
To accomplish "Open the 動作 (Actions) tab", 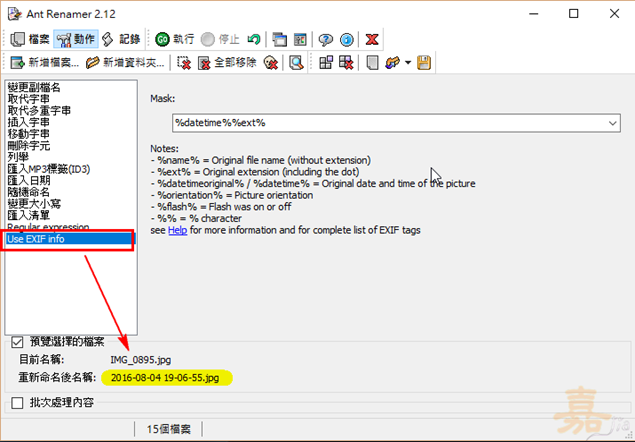I will 76,39.
